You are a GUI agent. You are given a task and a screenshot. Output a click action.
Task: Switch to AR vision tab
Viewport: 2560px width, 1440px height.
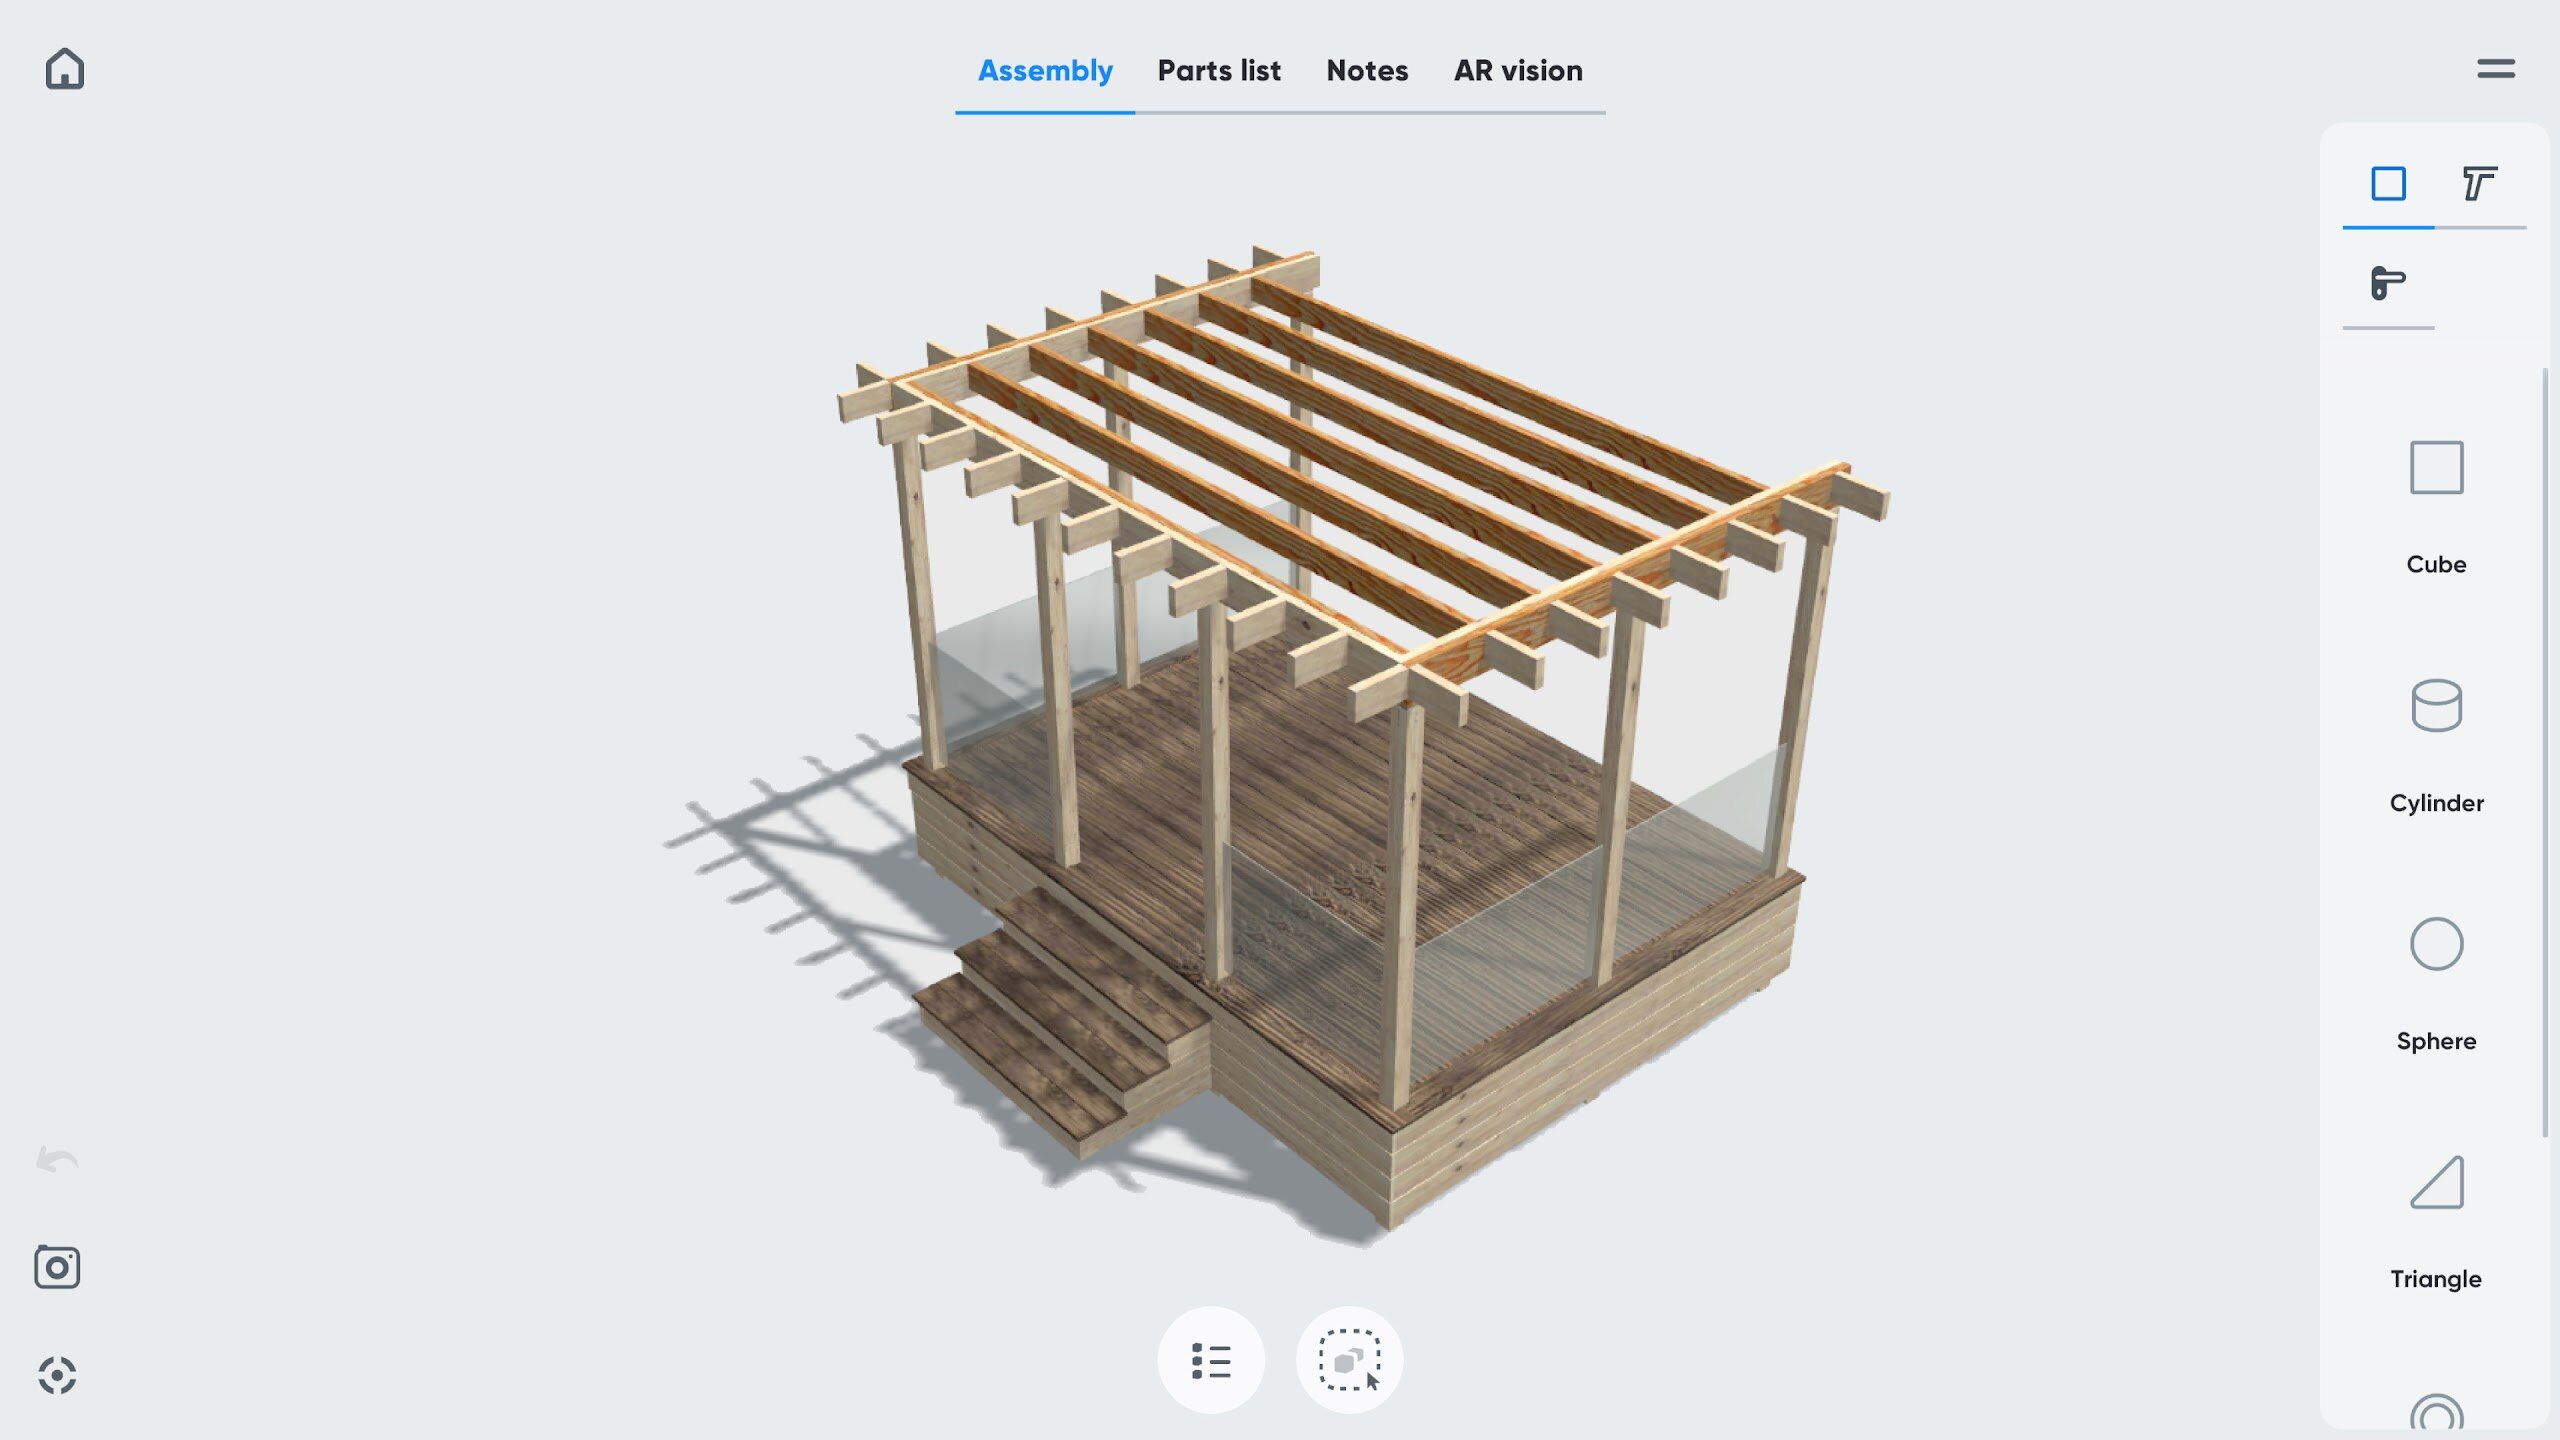point(1518,71)
